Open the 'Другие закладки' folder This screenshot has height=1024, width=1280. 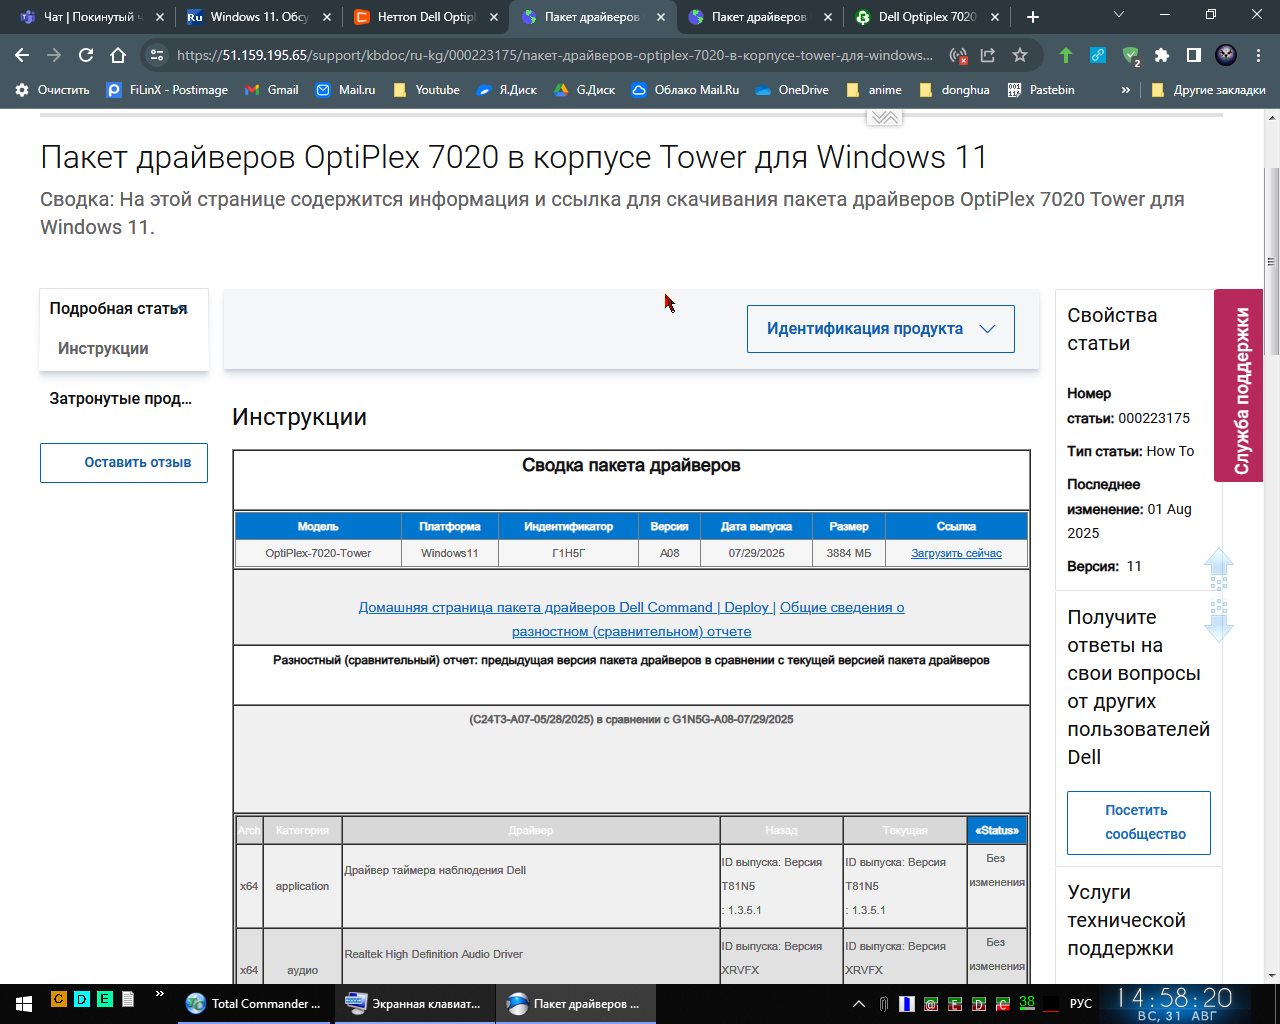click(1208, 90)
